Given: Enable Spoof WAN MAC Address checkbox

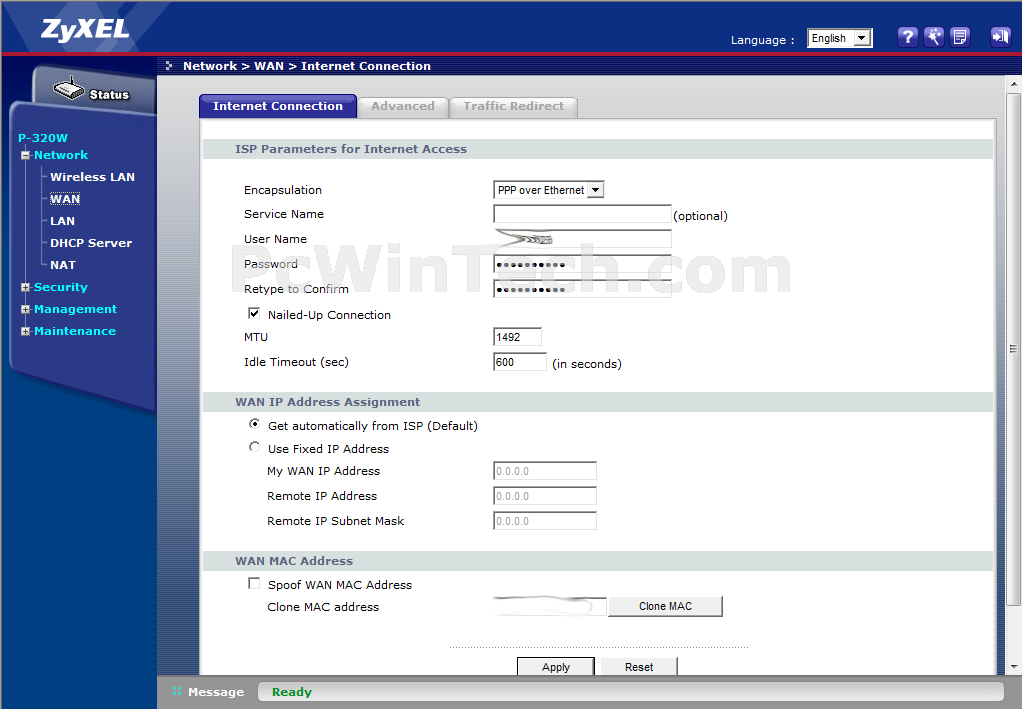Looking at the screenshot, I should pos(254,583).
